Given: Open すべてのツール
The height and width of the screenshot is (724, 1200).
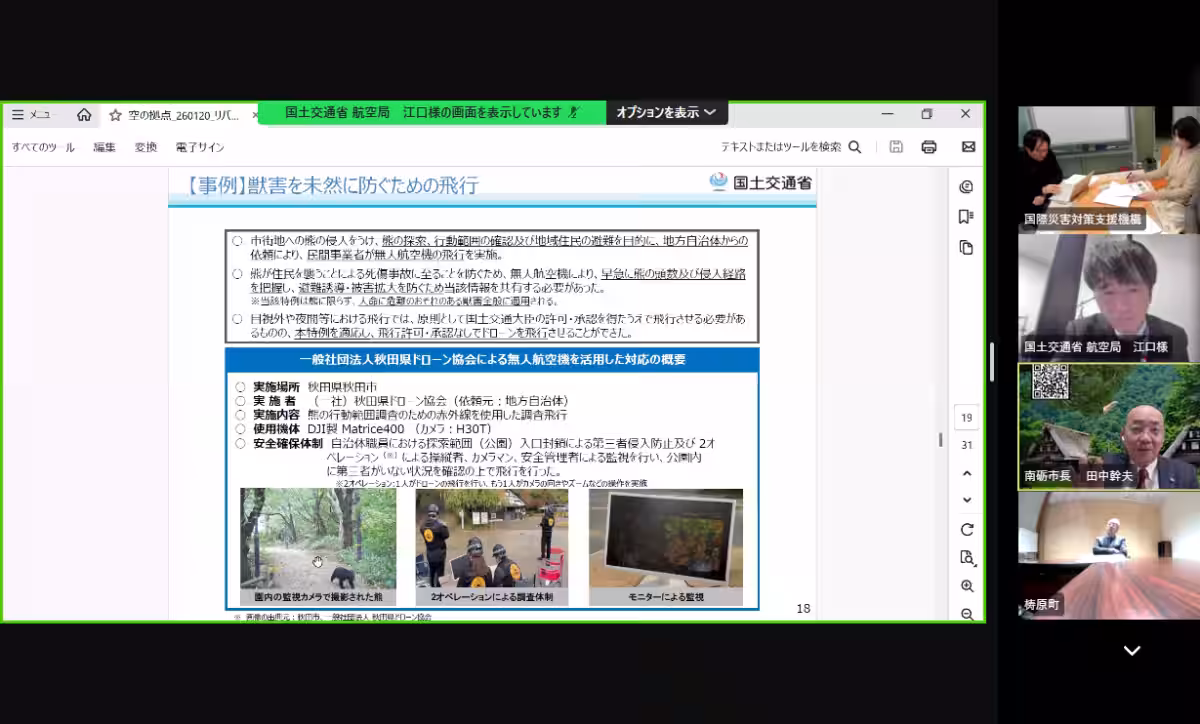Looking at the screenshot, I should (44, 146).
